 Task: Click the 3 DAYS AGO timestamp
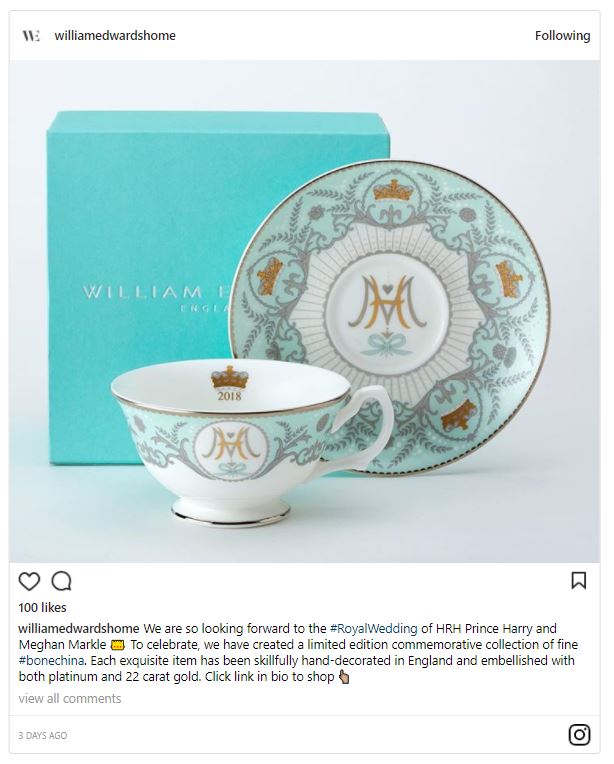pyautogui.click(x=43, y=735)
